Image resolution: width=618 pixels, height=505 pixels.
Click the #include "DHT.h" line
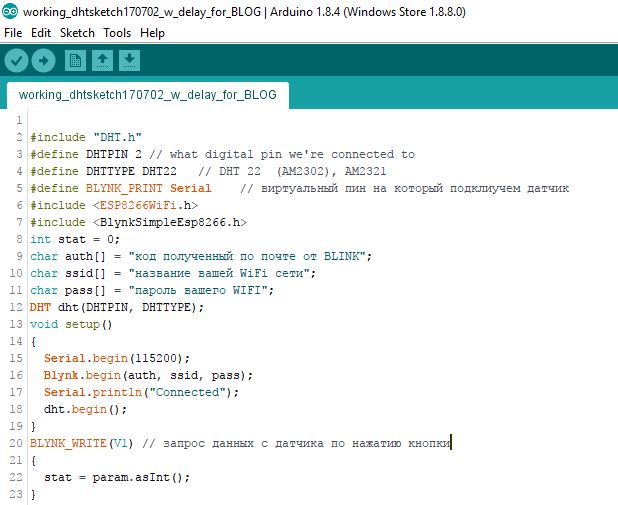[86, 137]
